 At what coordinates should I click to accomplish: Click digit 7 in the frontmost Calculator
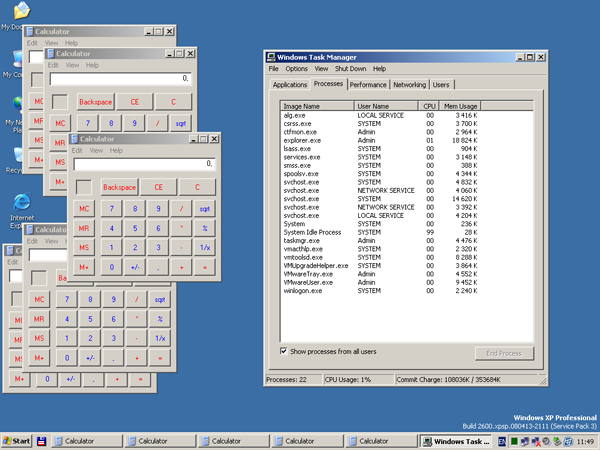click(112, 209)
